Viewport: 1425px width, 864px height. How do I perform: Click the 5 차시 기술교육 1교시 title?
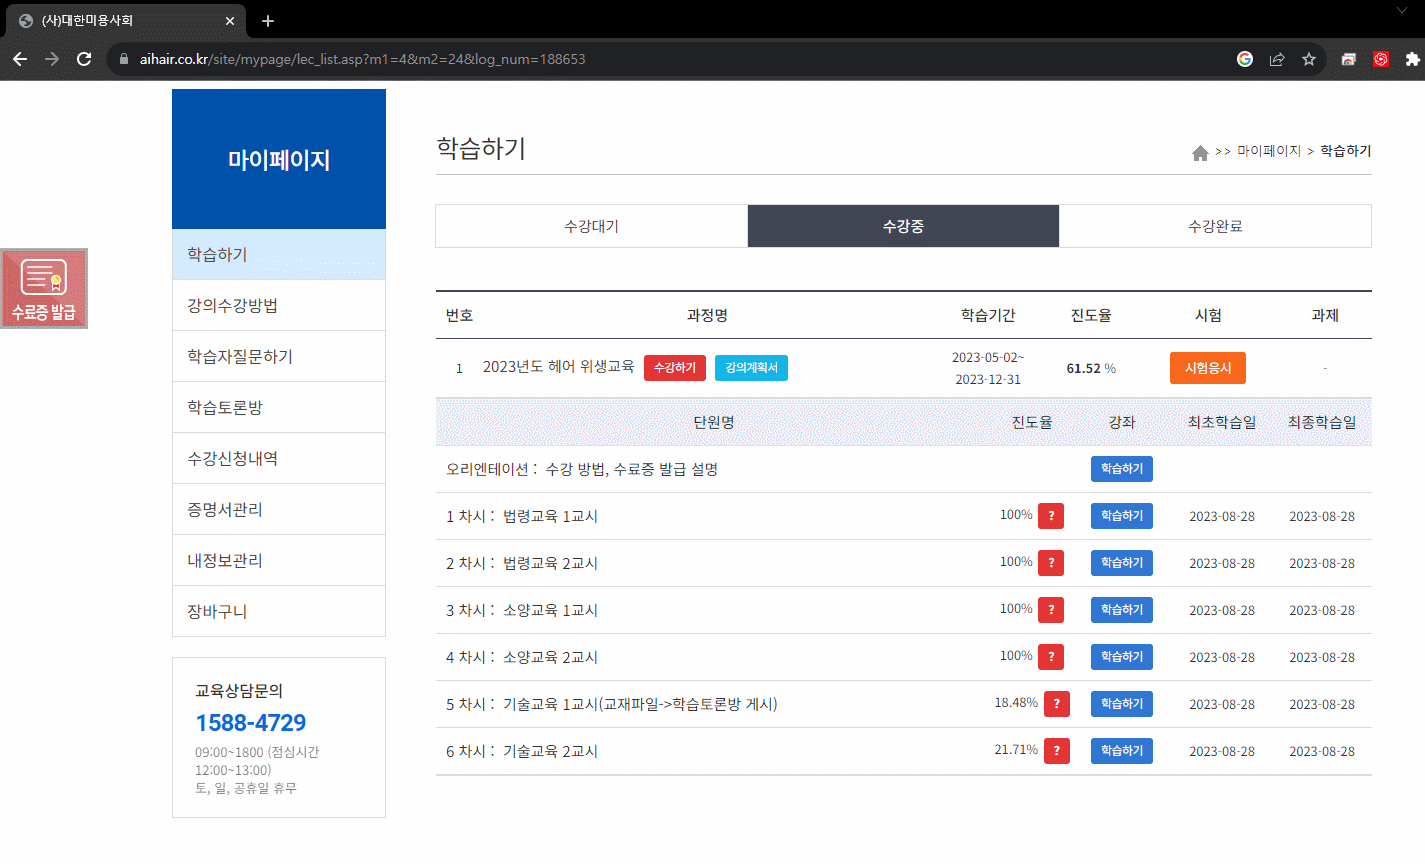612,704
